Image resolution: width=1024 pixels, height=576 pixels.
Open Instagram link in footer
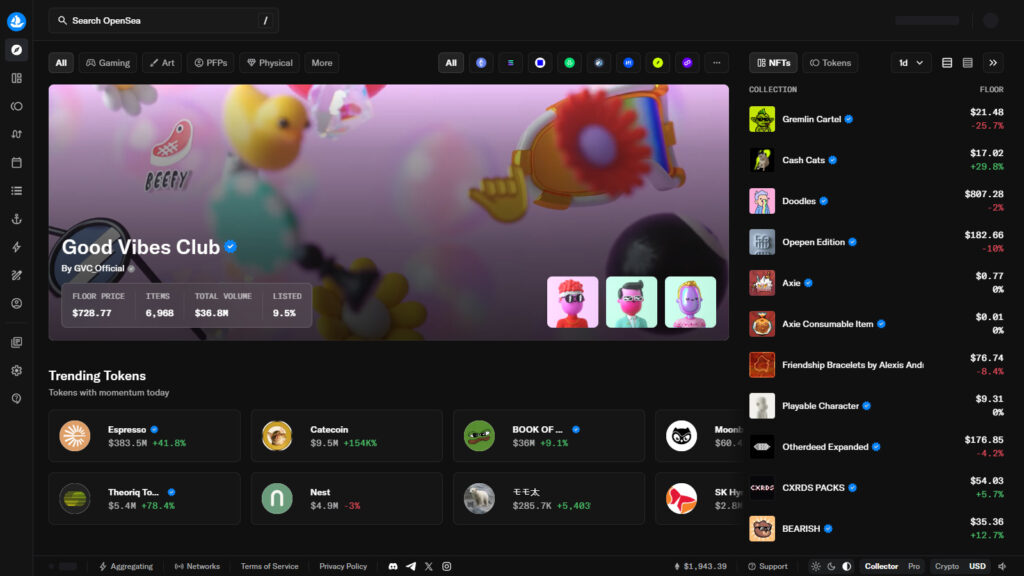point(447,566)
